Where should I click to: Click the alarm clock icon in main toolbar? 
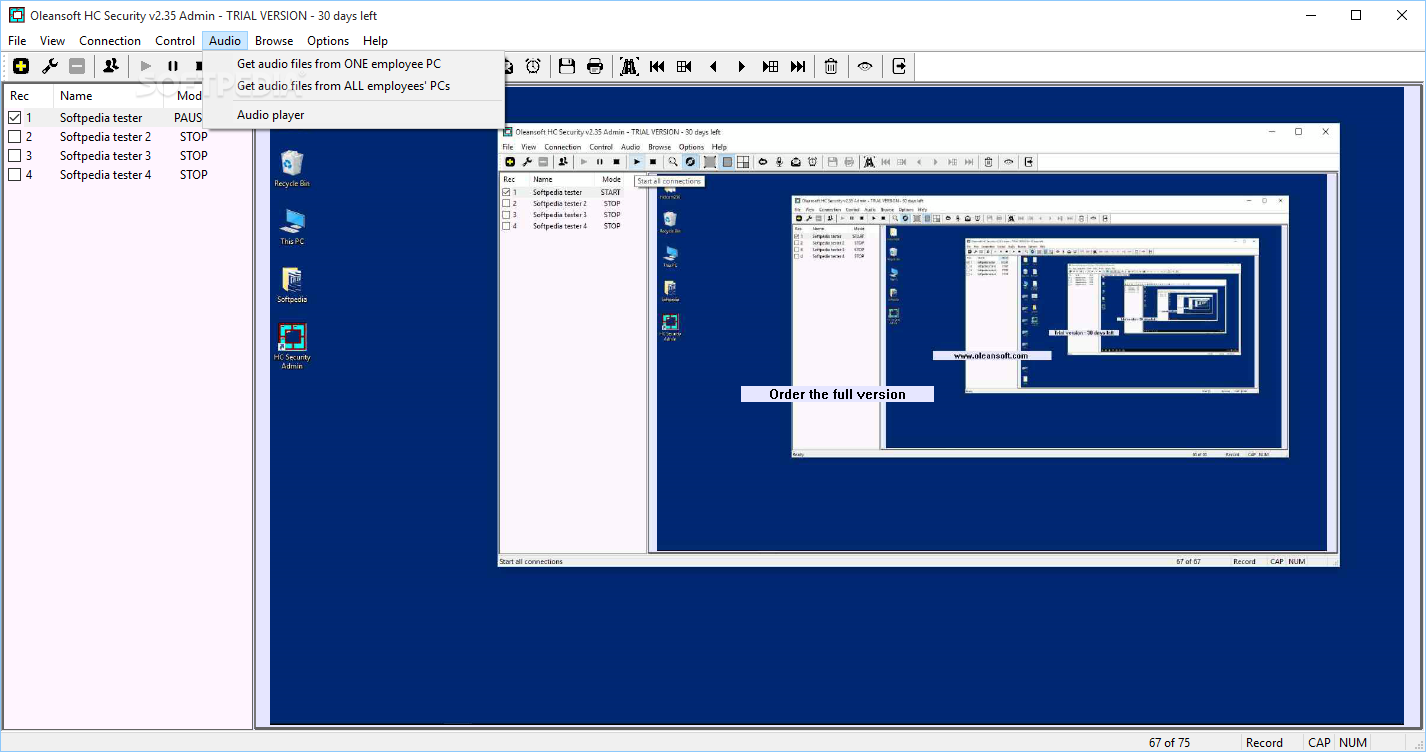click(533, 66)
